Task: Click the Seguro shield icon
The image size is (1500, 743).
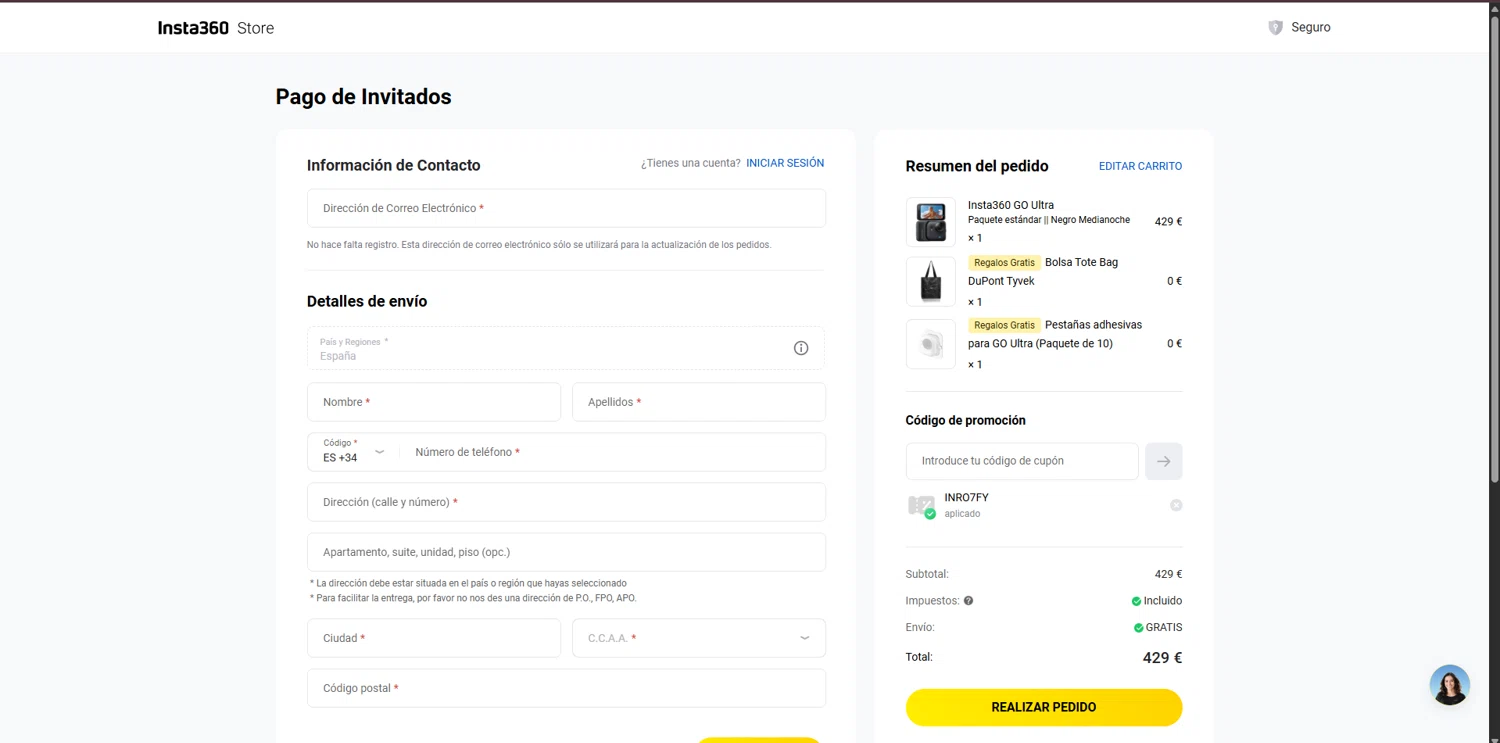Action: coord(1275,28)
